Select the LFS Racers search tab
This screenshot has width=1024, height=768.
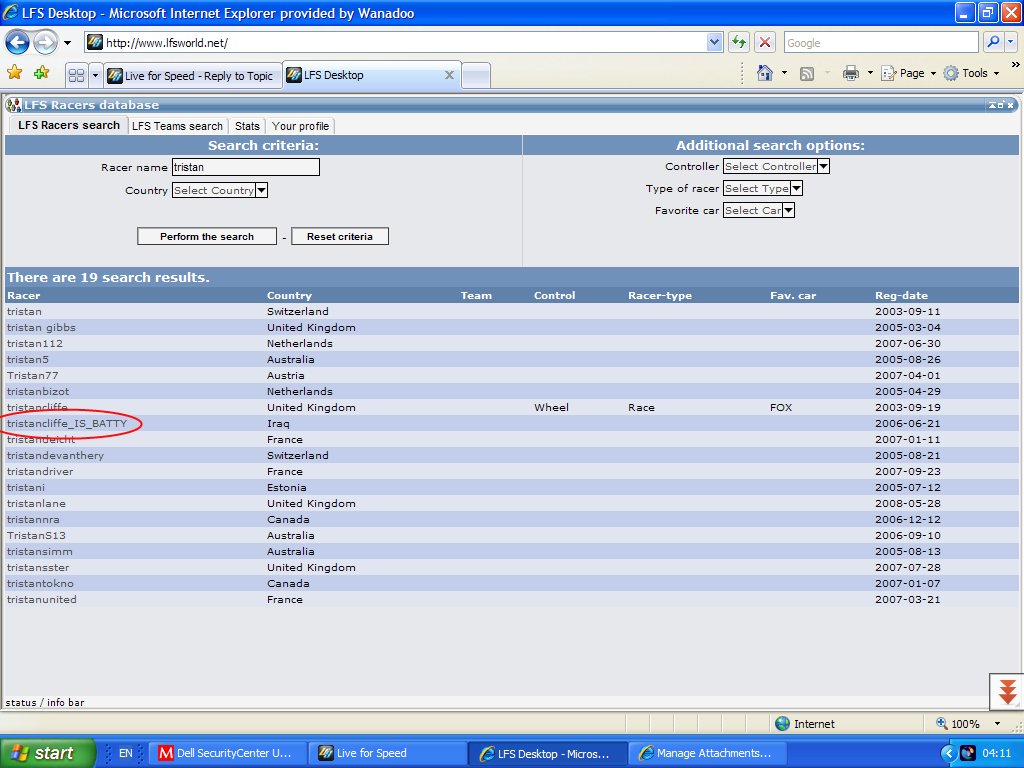69,125
